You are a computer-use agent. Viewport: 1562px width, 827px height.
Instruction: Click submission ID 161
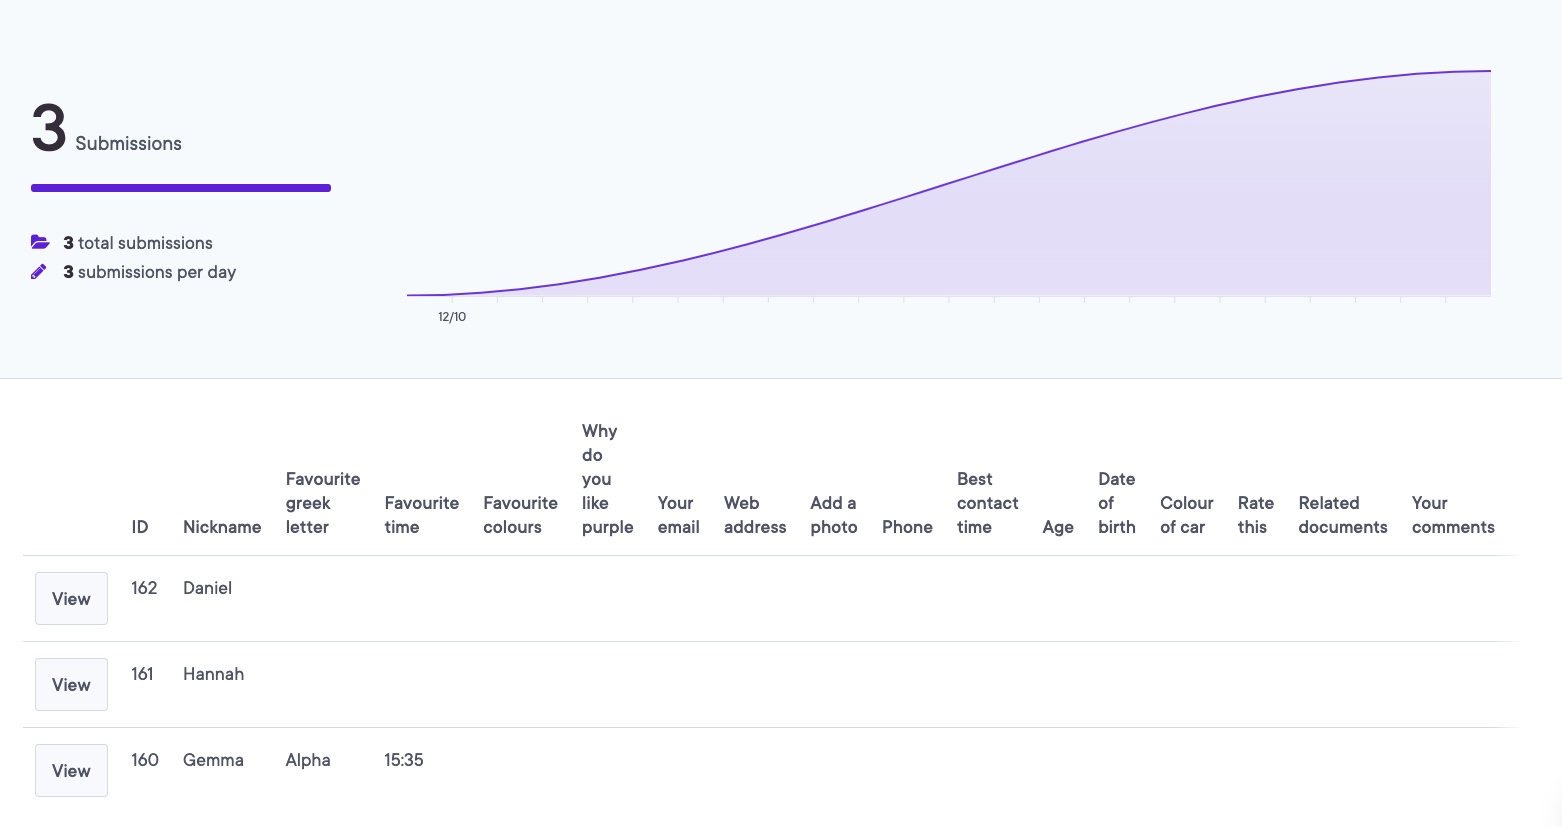pos(142,674)
